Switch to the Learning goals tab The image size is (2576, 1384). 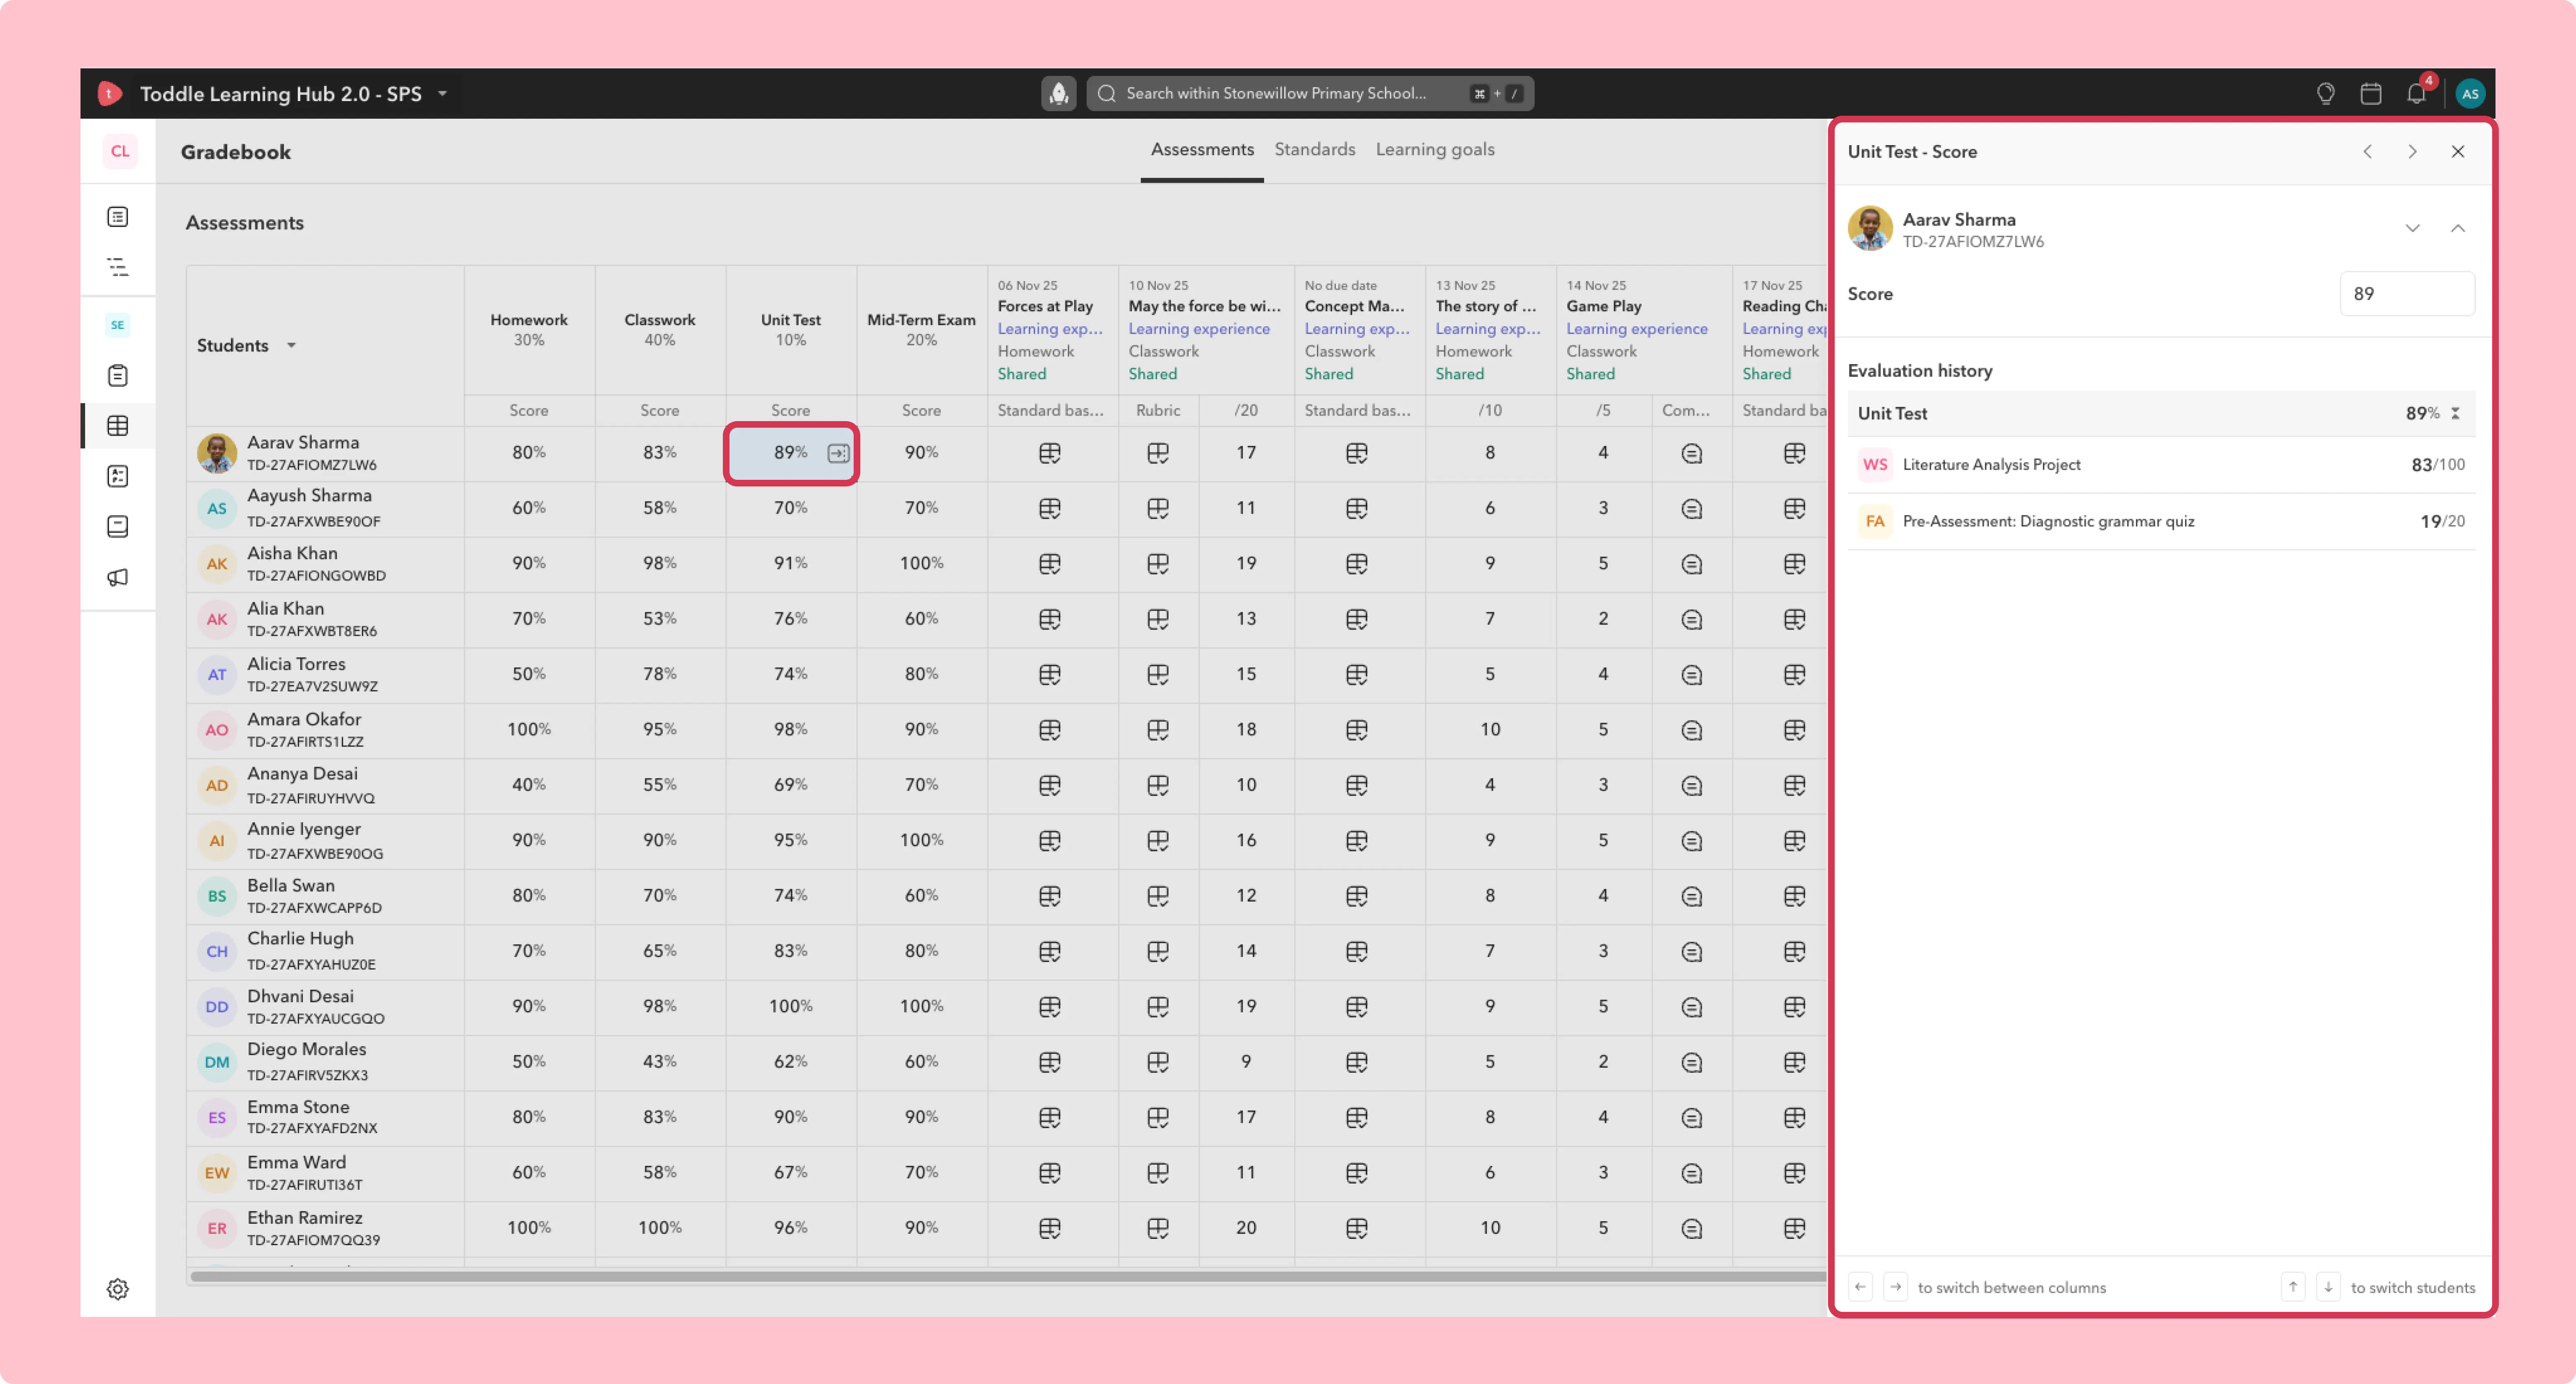(1435, 150)
